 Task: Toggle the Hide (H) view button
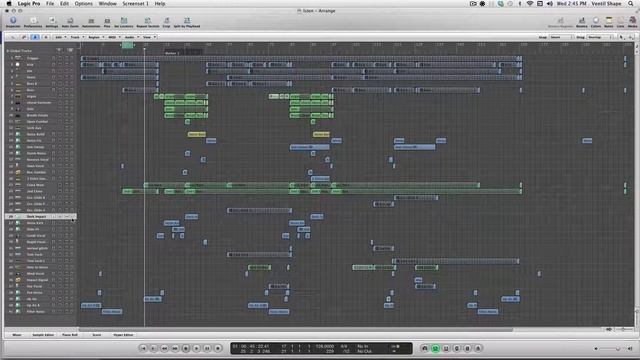coord(45,37)
